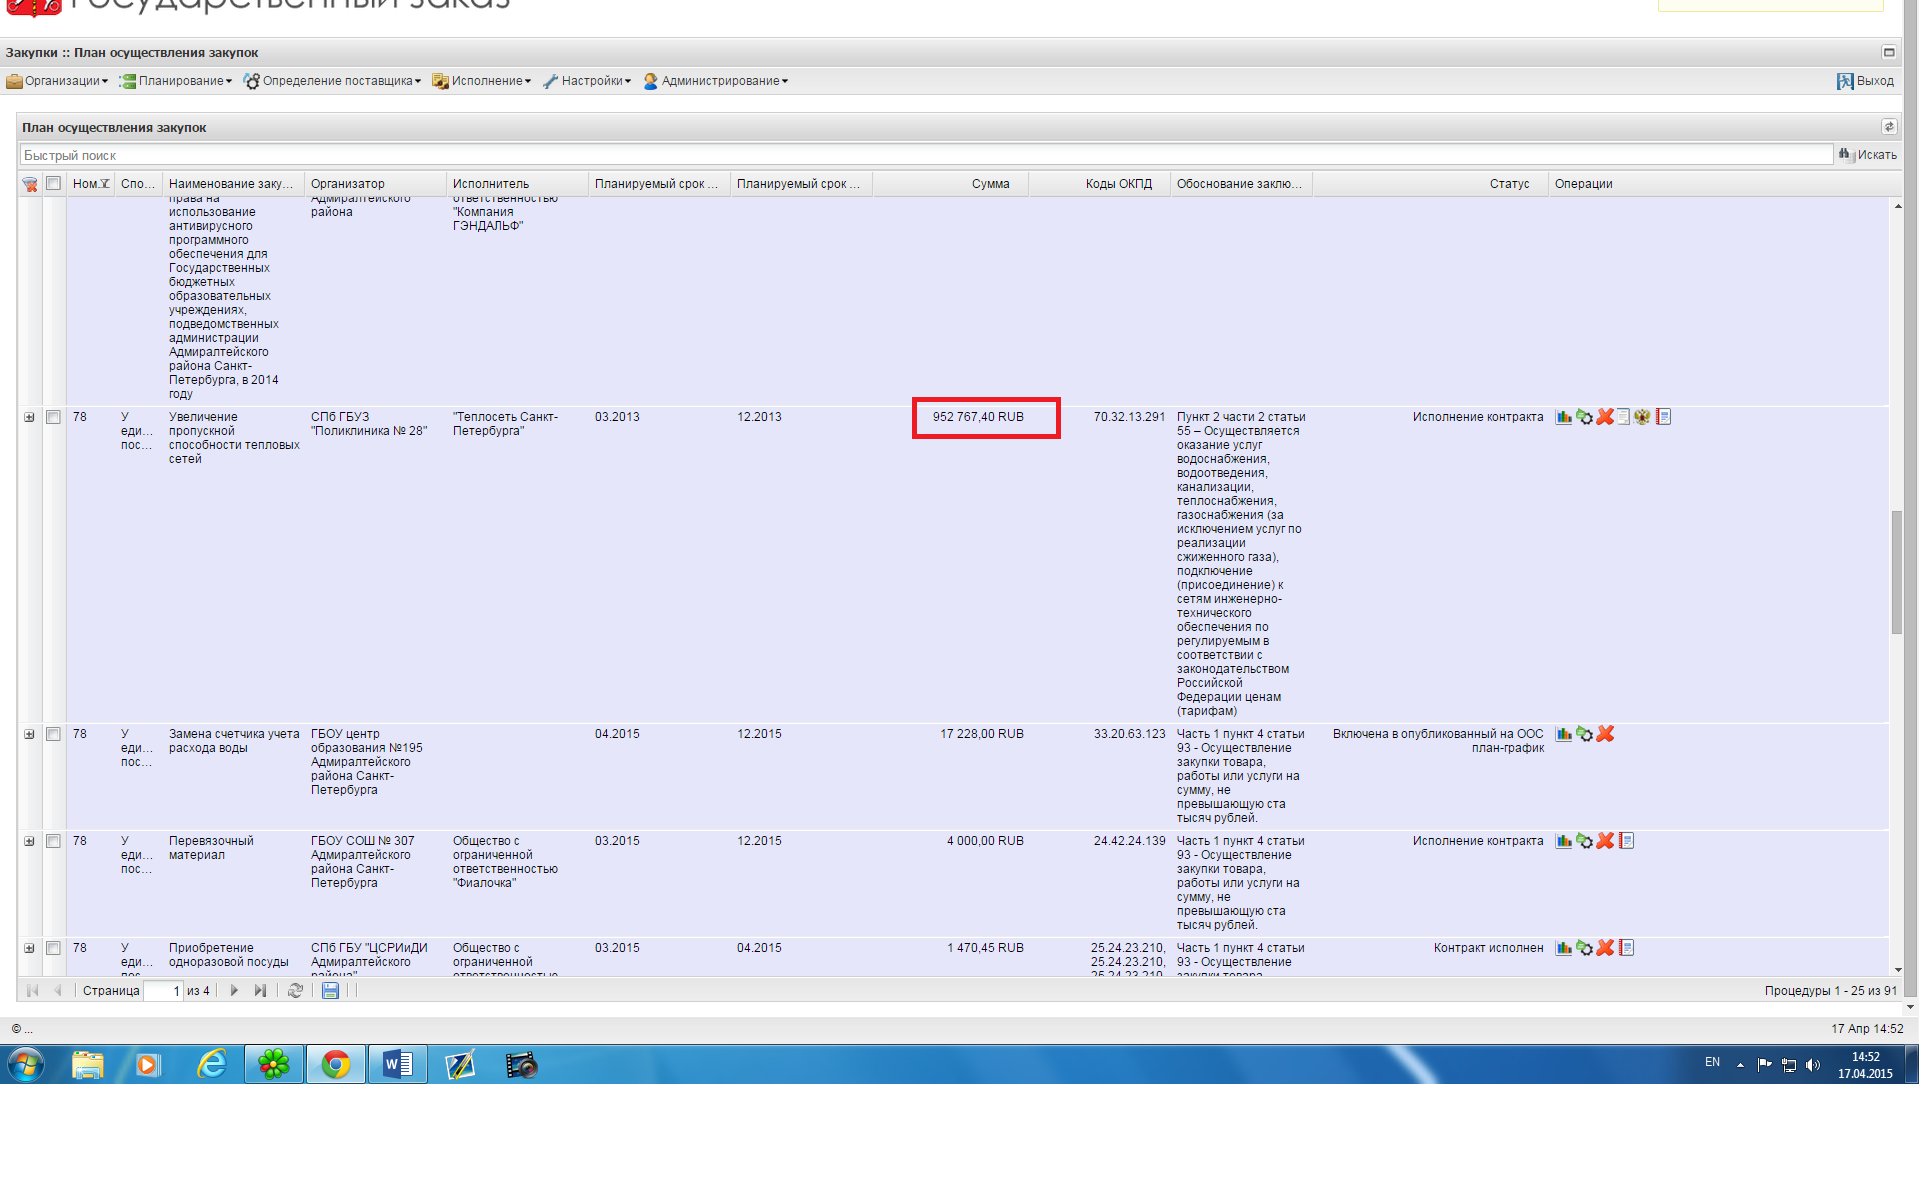
Task: Open ICQ flower icon in taskbar
Action: (274, 1065)
